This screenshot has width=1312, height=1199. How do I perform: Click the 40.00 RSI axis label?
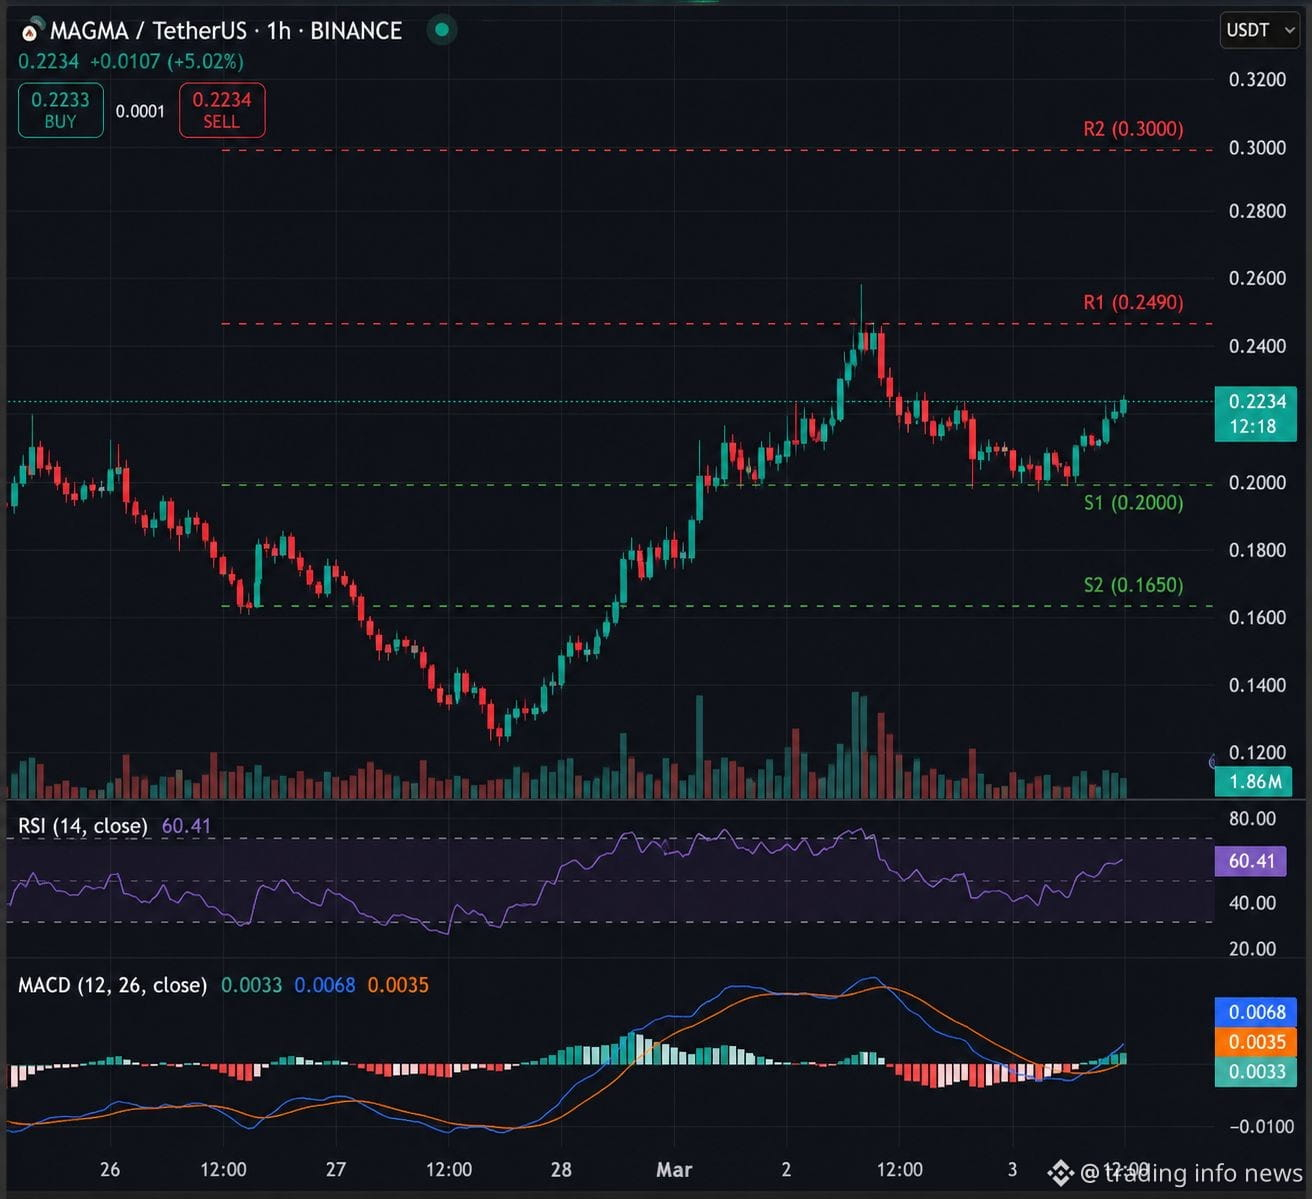point(1252,903)
